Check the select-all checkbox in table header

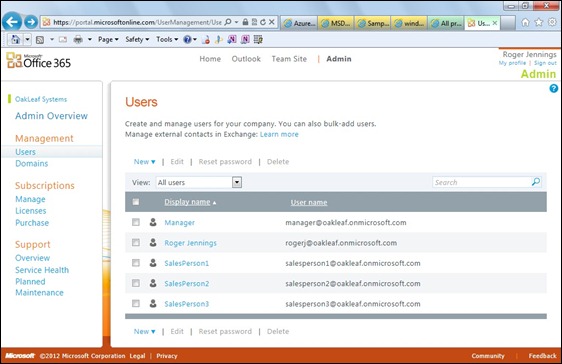[136, 202]
